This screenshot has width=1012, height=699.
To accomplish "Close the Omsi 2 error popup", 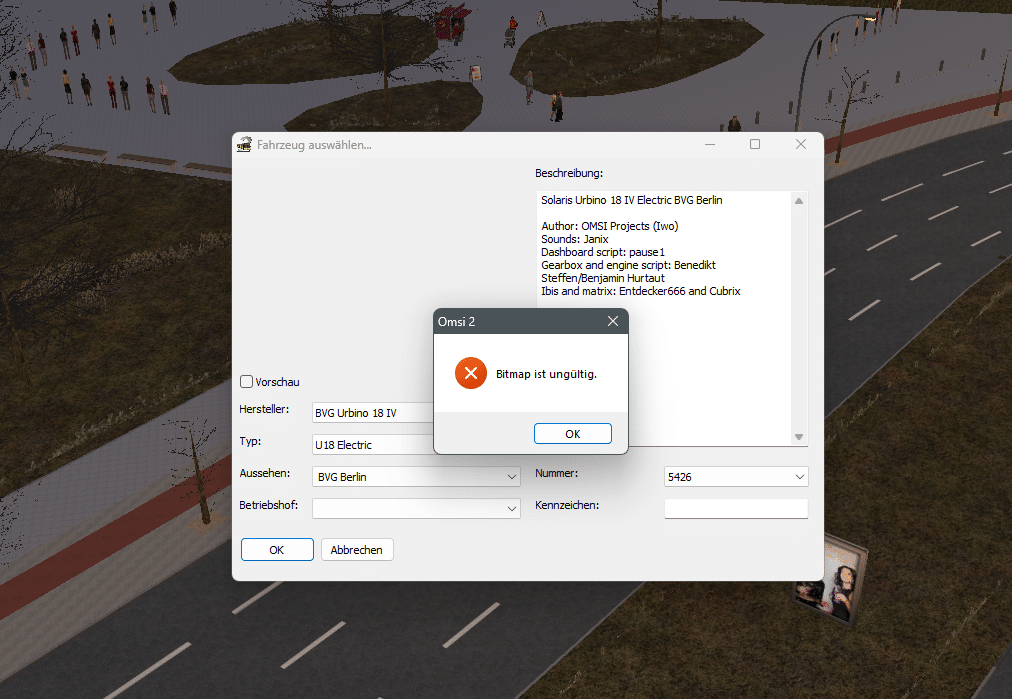I will (x=612, y=321).
